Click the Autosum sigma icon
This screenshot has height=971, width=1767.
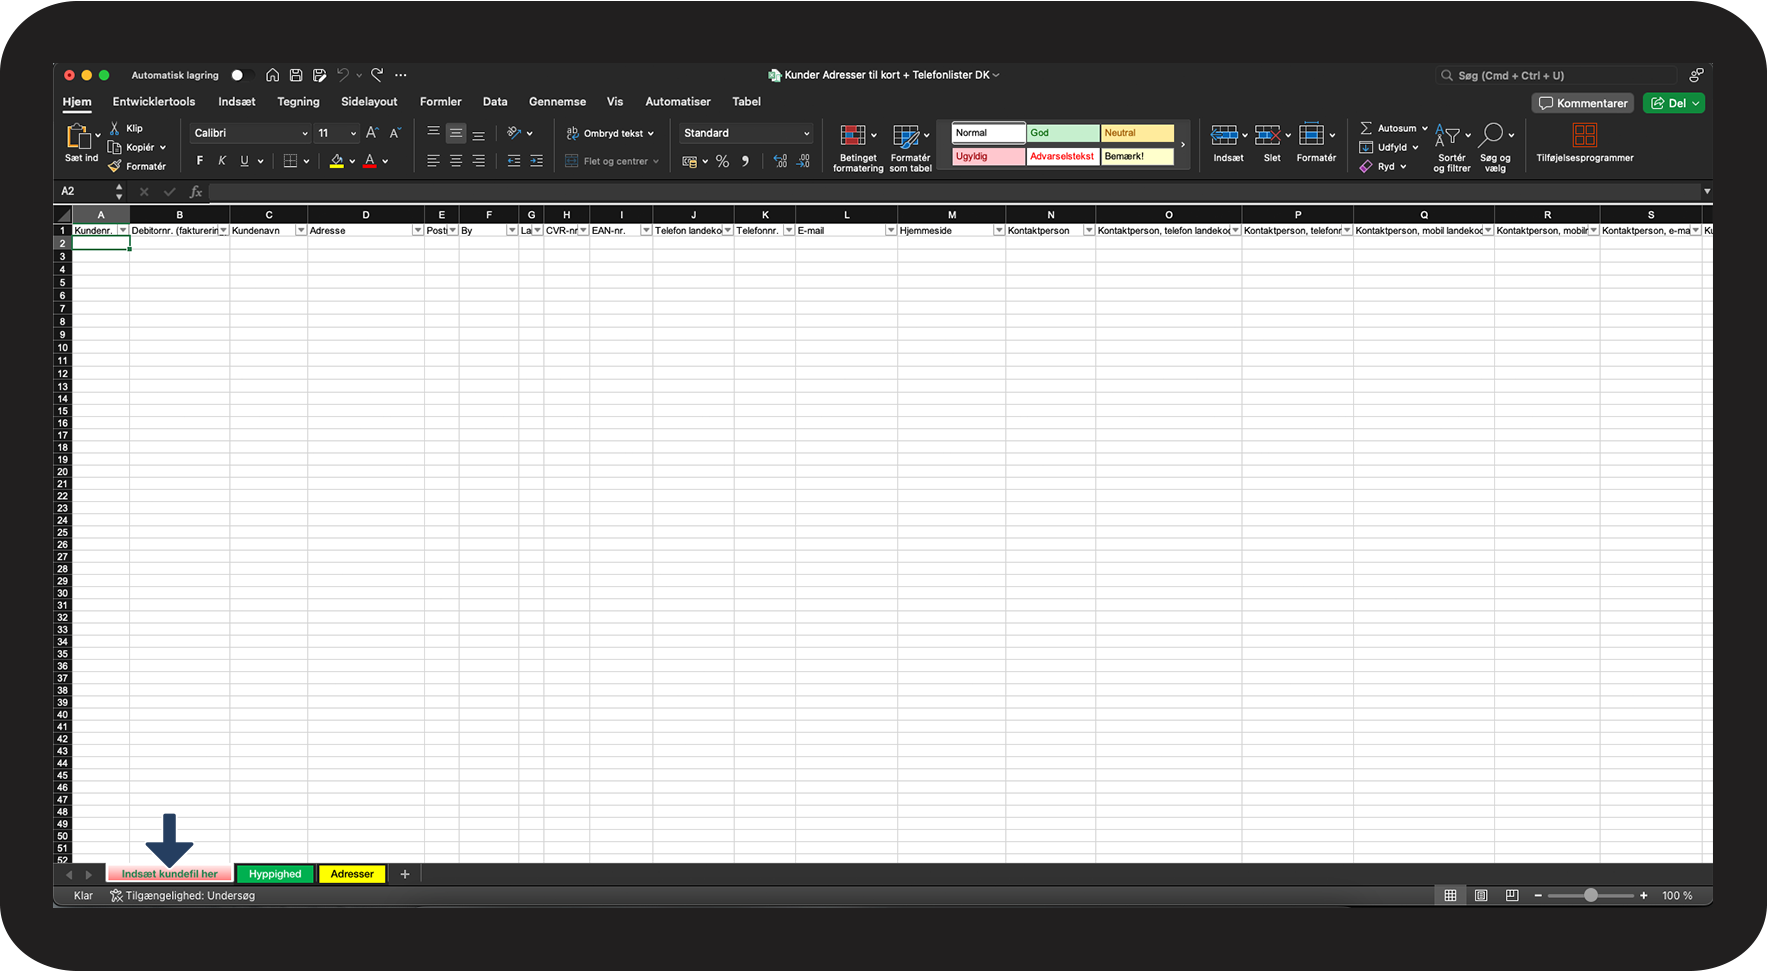coord(1366,128)
